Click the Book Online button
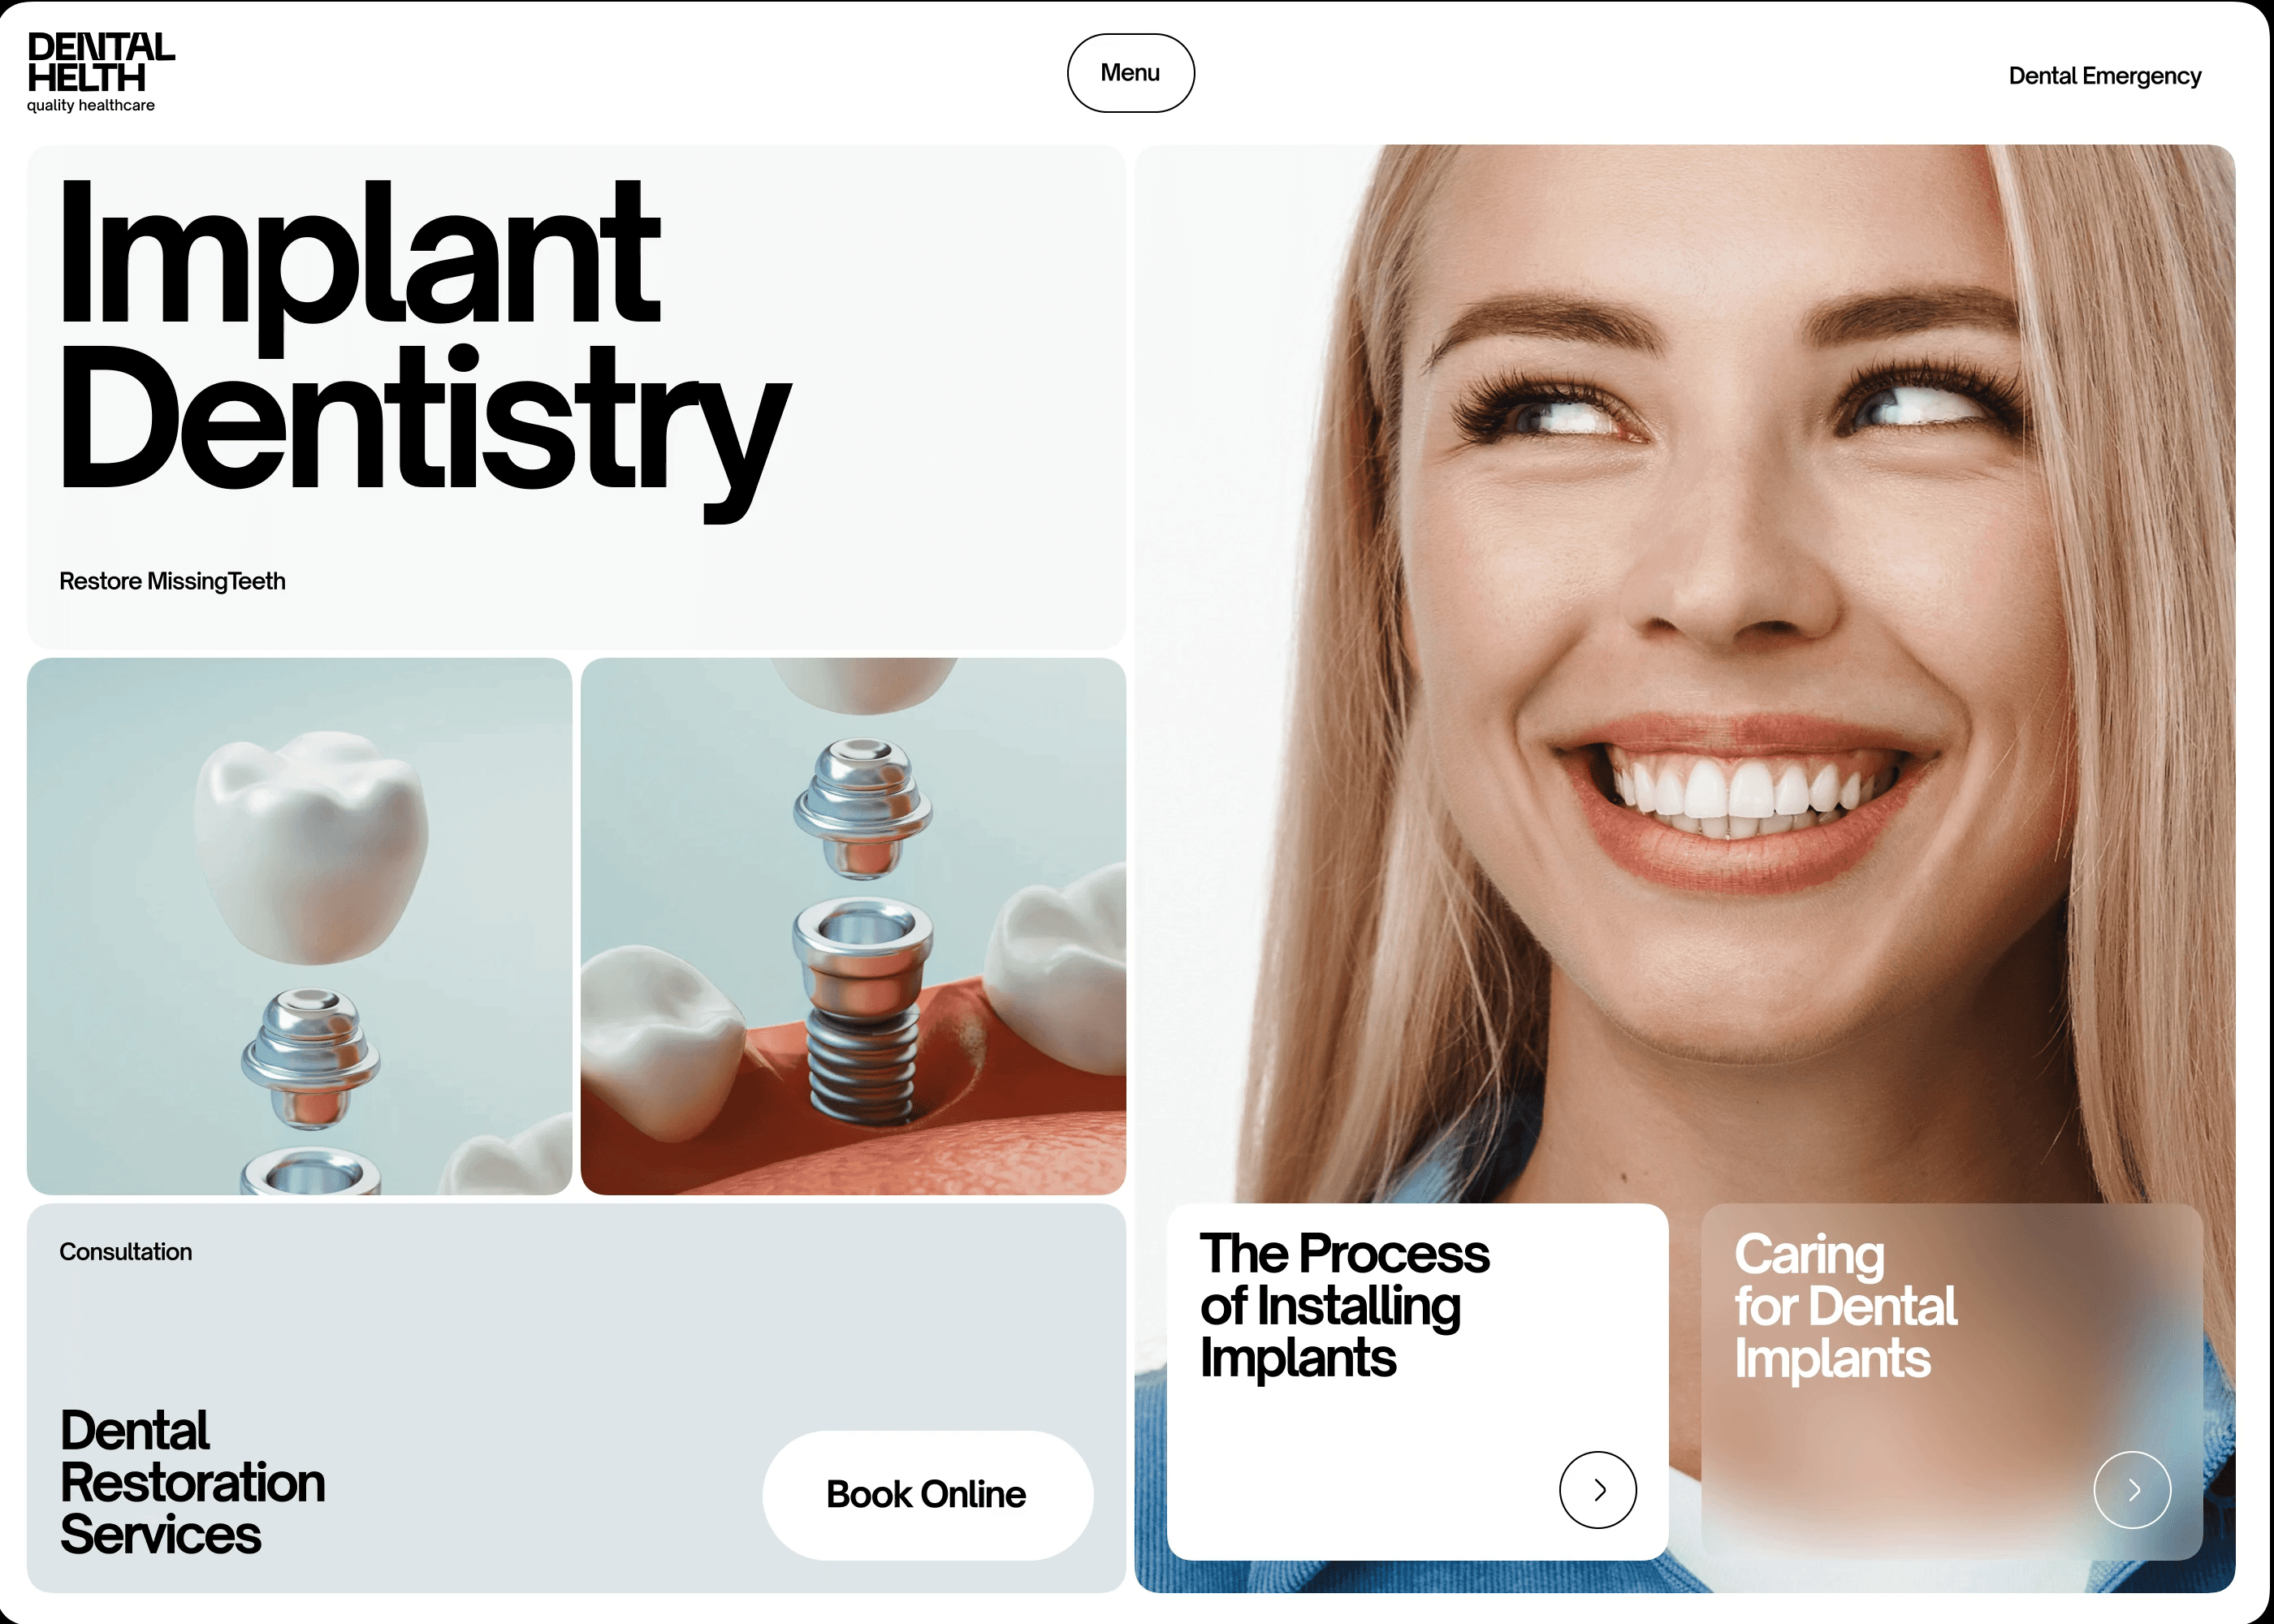This screenshot has width=2274, height=1624. click(x=927, y=1494)
